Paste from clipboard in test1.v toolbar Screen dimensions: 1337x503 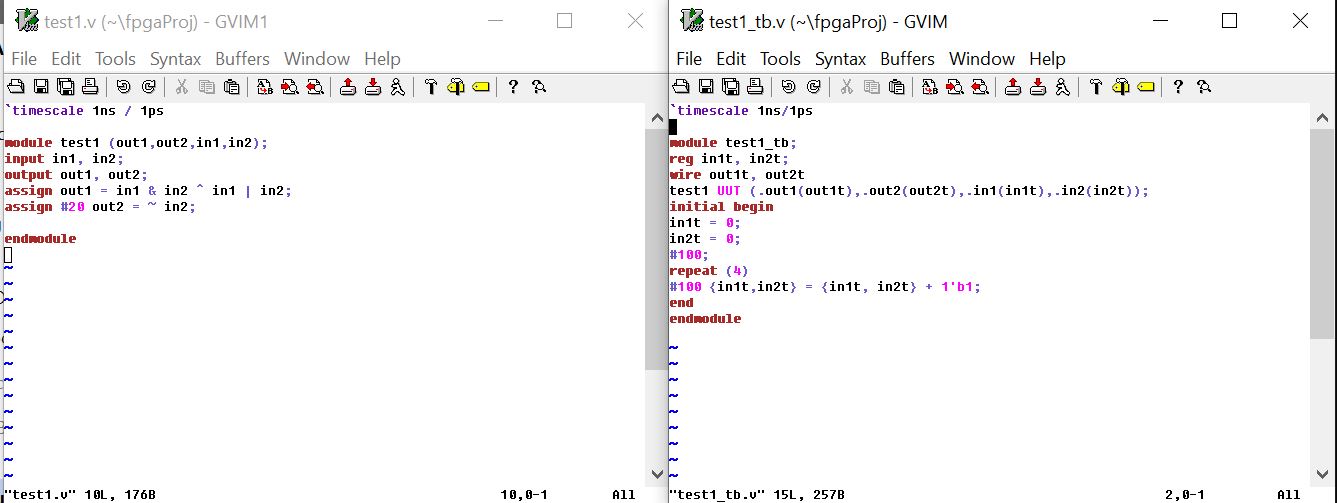[x=231, y=87]
